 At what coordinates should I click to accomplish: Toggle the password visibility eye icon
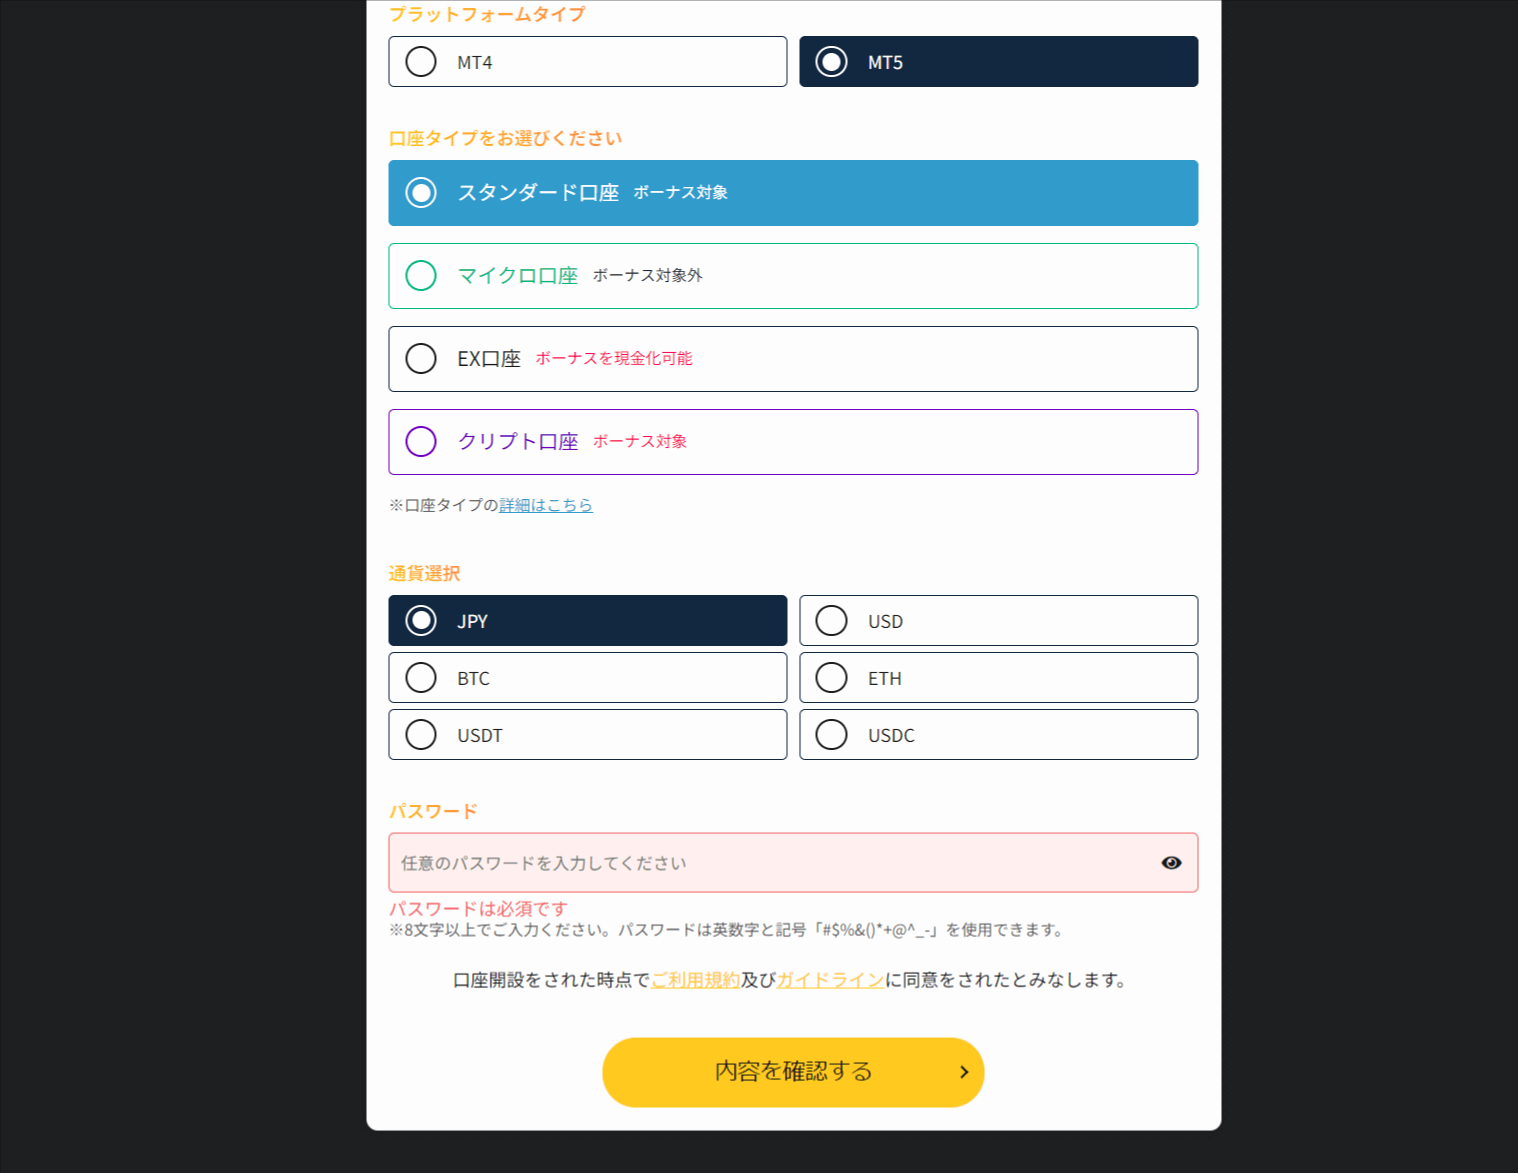pyautogui.click(x=1170, y=862)
